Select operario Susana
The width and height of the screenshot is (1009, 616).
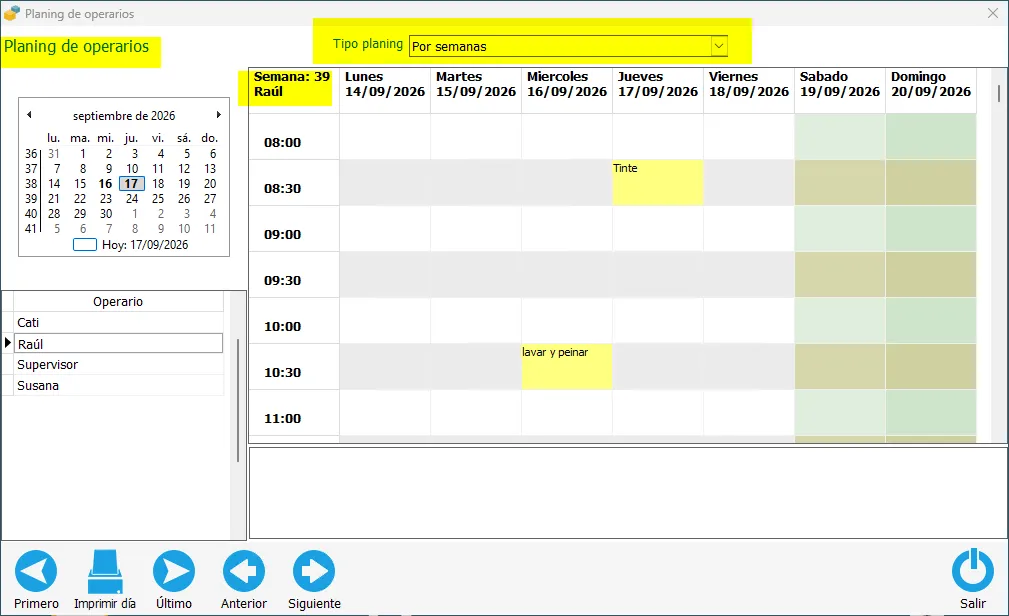118,386
